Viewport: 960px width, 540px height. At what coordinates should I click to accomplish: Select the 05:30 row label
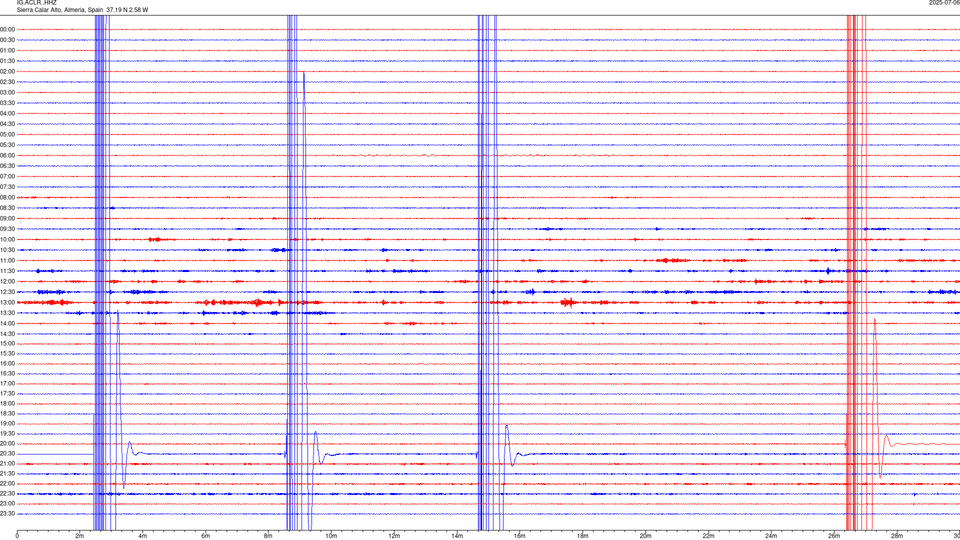pos(7,145)
